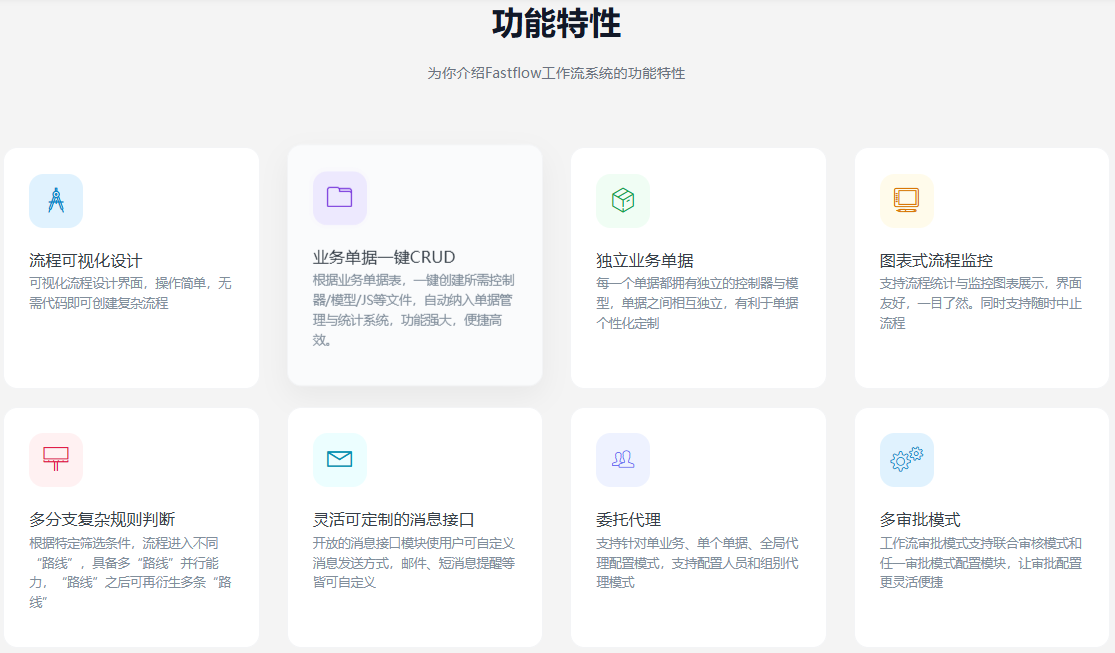Select the 多分支复杂规则判断 title
The height and width of the screenshot is (653, 1115).
coord(102,520)
